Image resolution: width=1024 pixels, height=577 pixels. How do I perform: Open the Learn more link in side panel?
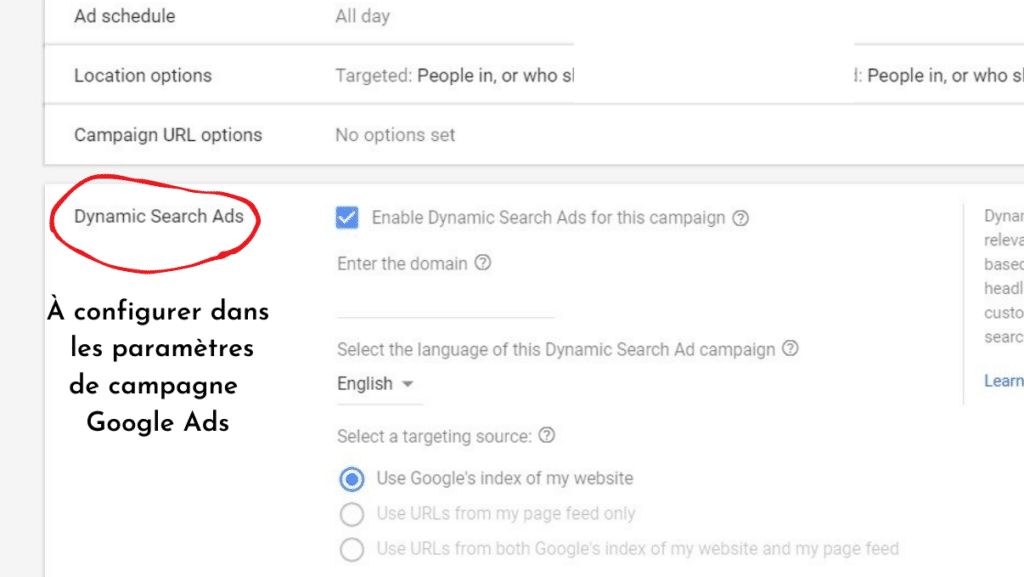(x=1004, y=381)
